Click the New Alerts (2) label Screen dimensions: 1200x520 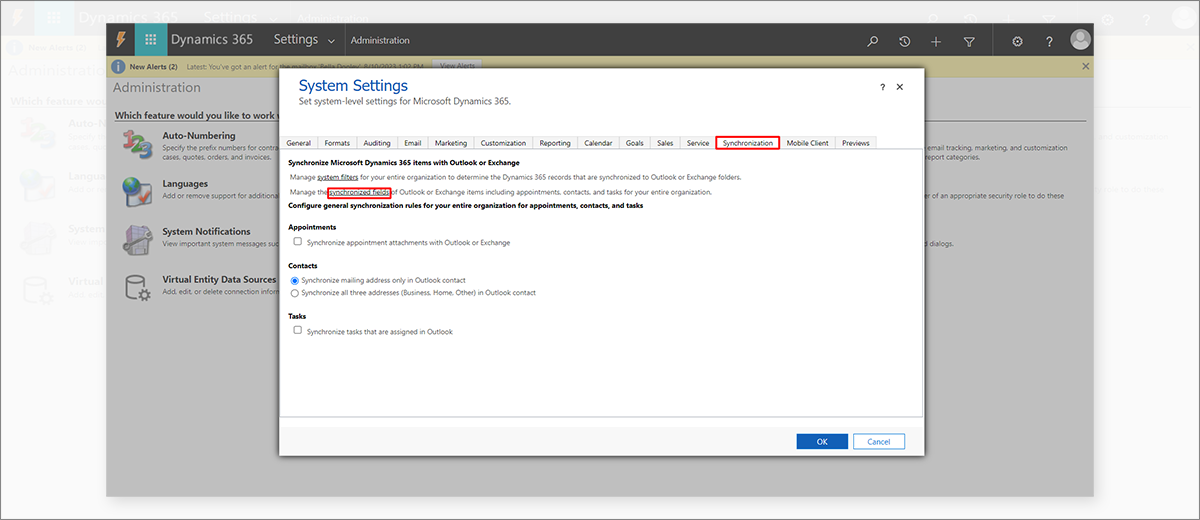[154, 67]
